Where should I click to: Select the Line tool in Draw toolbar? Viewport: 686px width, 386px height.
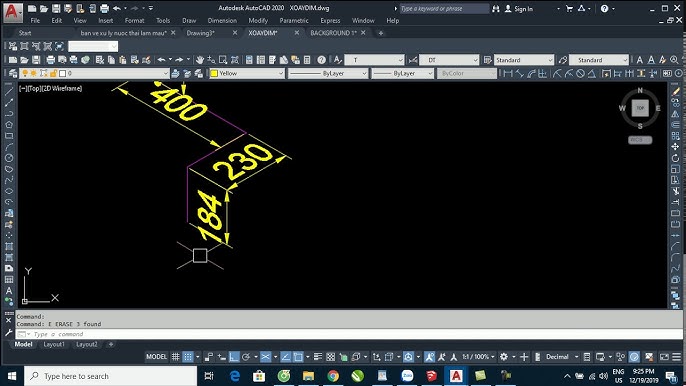pos(9,91)
